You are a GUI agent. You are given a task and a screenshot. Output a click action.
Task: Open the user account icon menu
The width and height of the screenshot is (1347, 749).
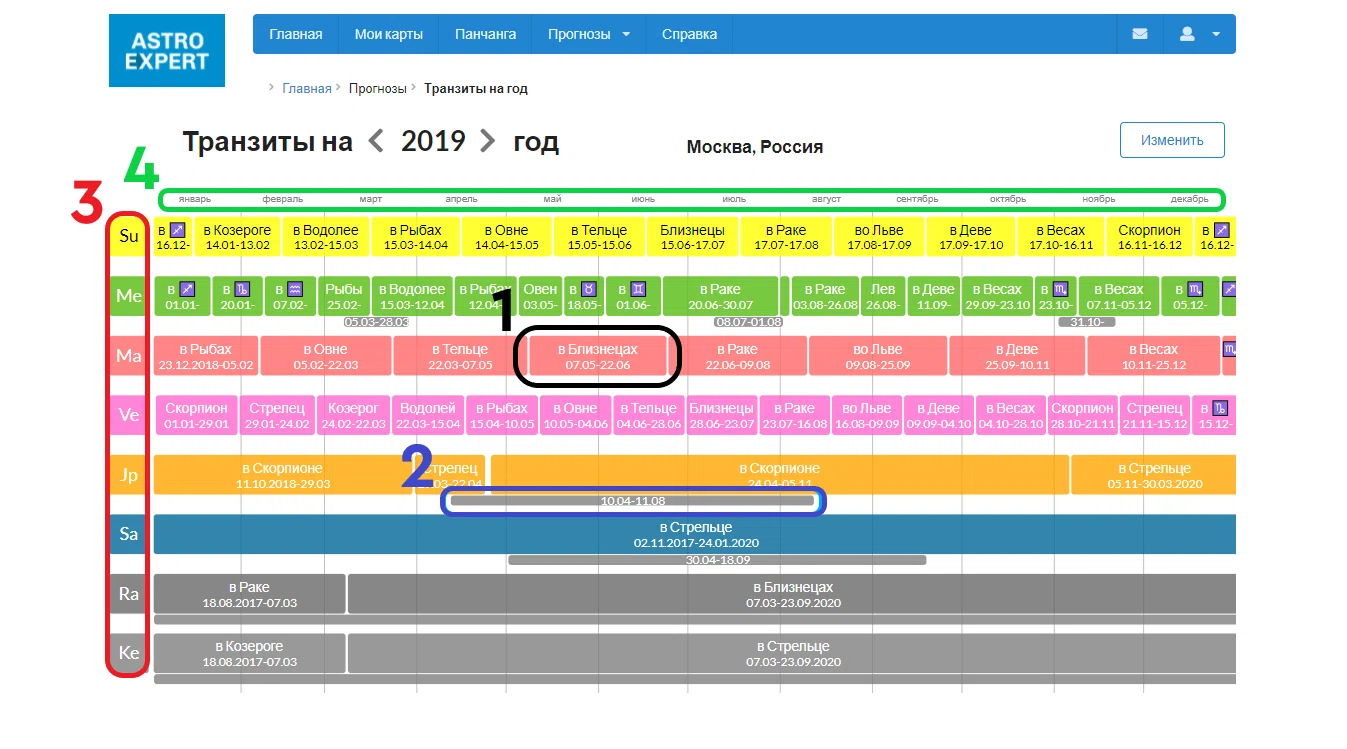click(1199, 34)
